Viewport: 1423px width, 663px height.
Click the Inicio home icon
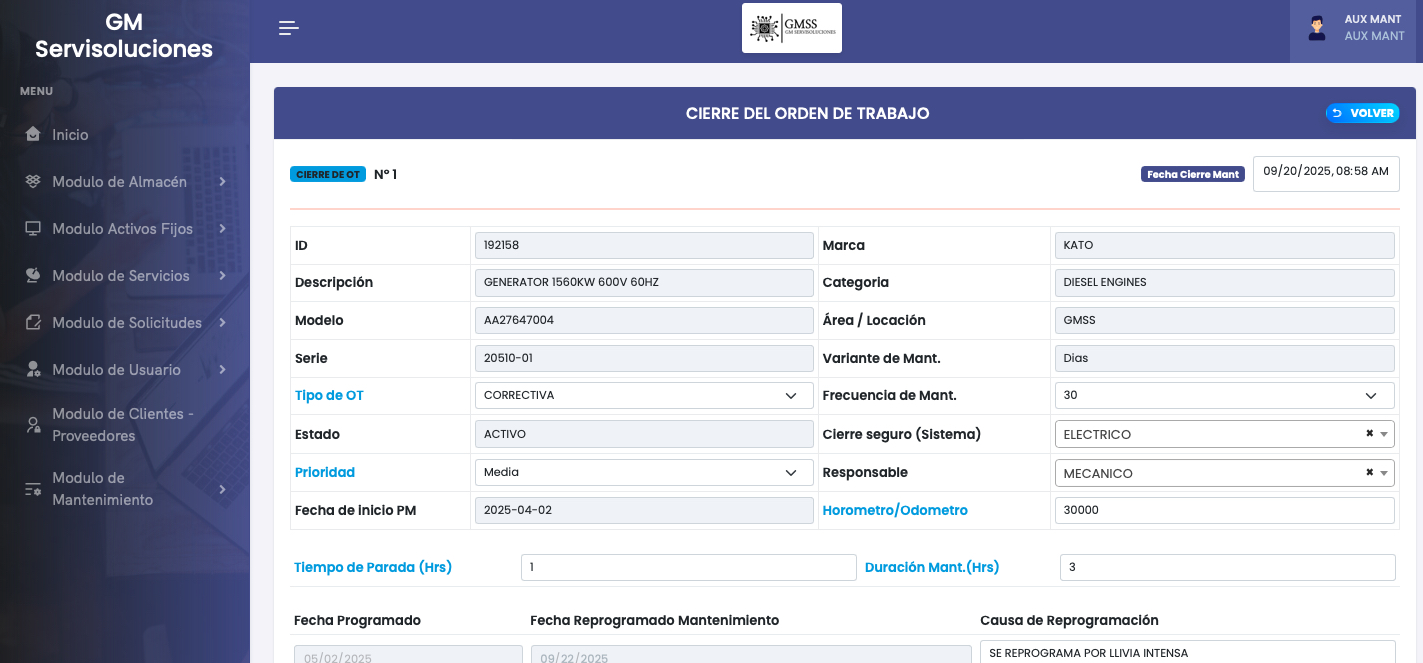[x=33, y=134]
